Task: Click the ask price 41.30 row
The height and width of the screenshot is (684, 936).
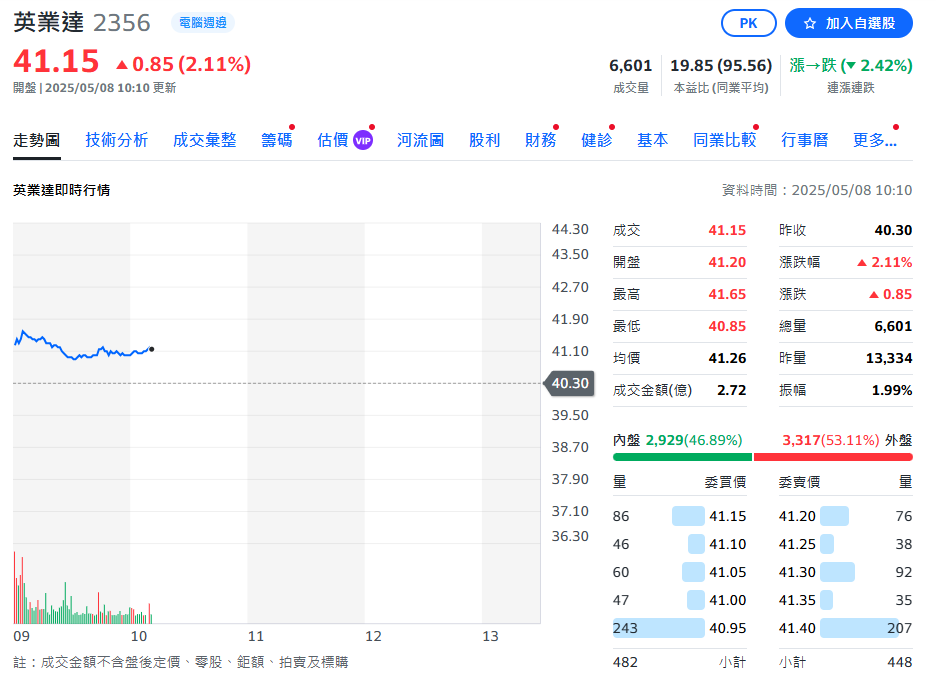Action: 845,572
